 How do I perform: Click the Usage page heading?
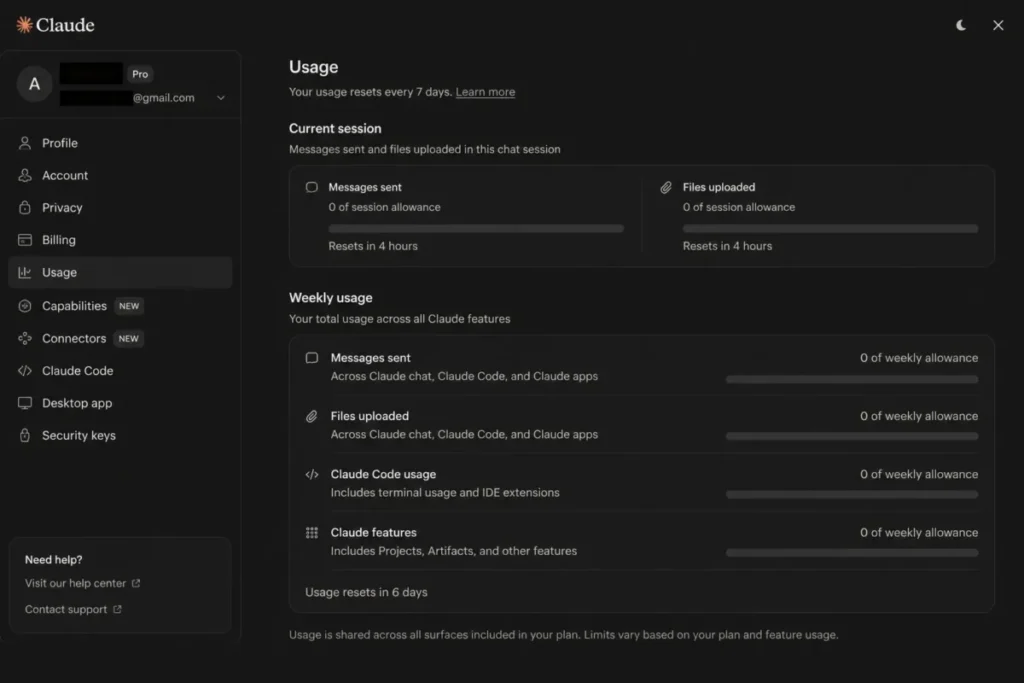[x=313, y=67]
